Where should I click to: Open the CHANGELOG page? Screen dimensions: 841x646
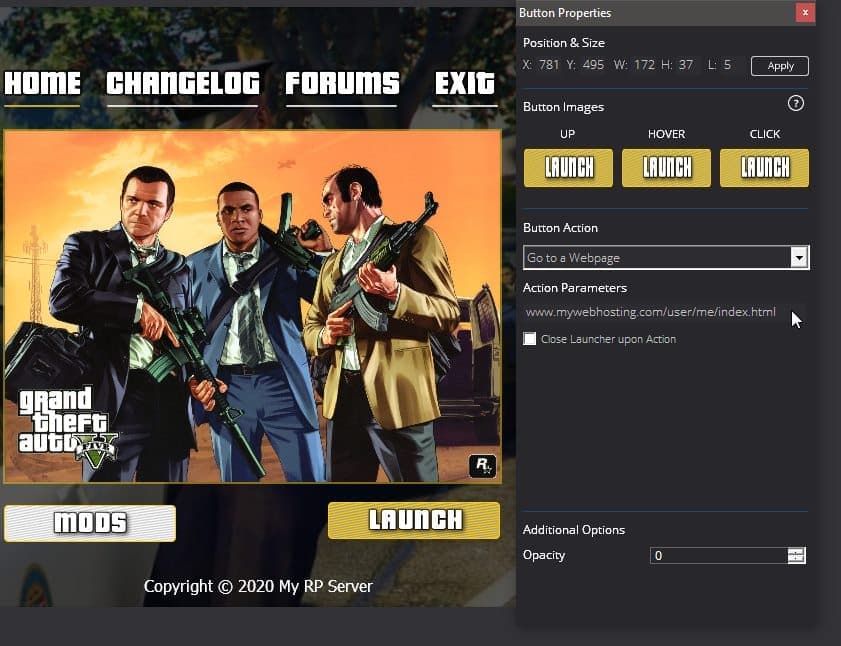coord(182,85)
